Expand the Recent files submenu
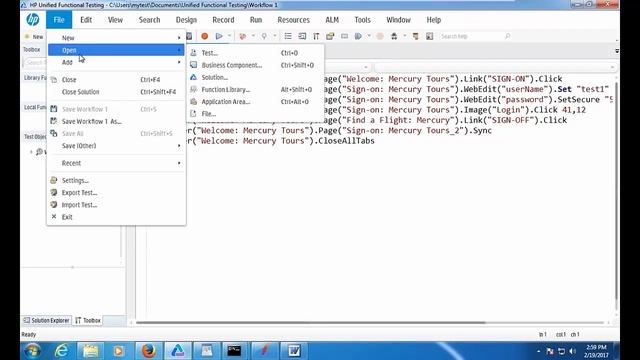Image resolution: width=640 pixels, height=360 pixels. click(116, 163)
